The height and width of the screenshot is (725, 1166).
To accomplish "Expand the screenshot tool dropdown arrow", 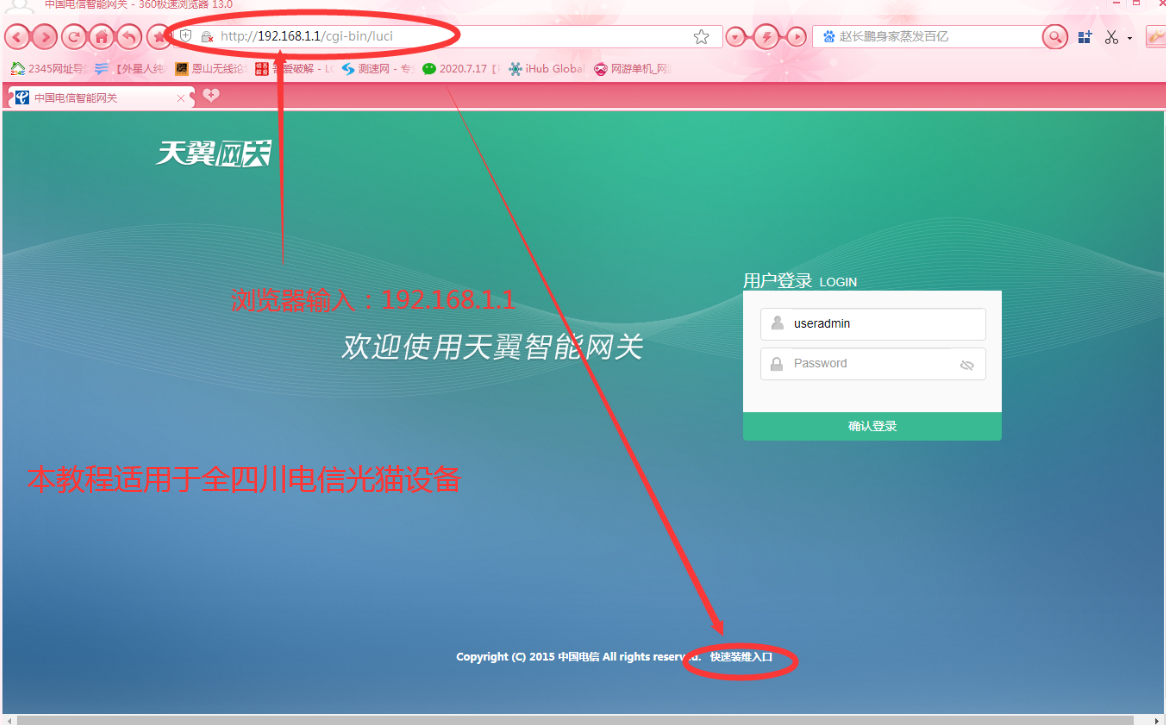I will tap(1130, 37).
